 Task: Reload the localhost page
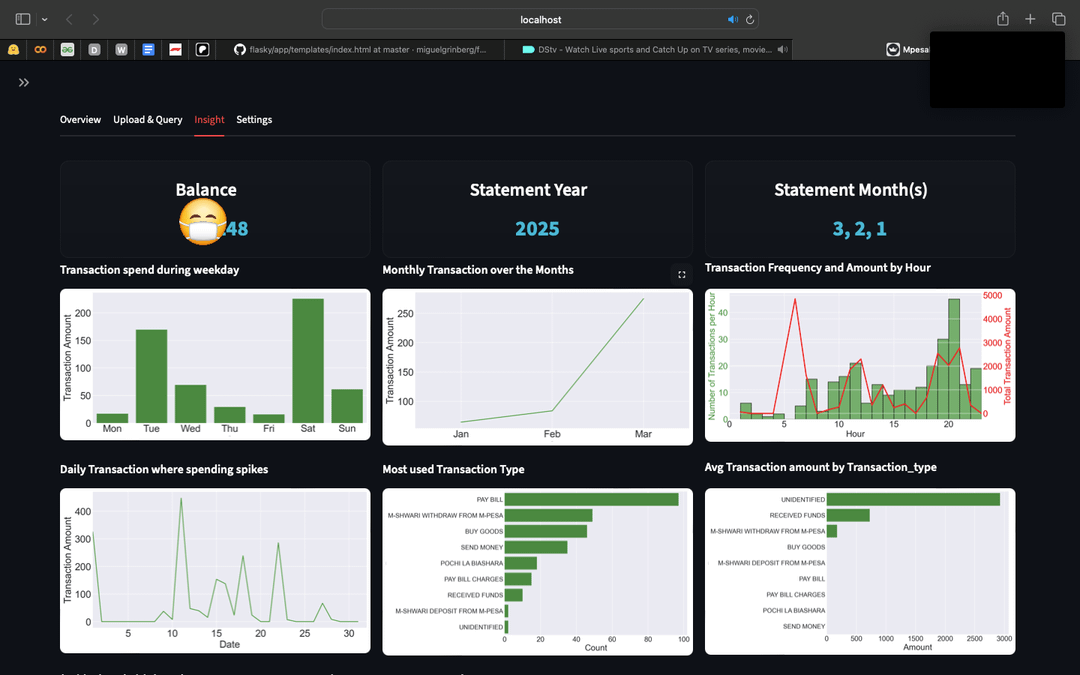click(x=750, y=19)
